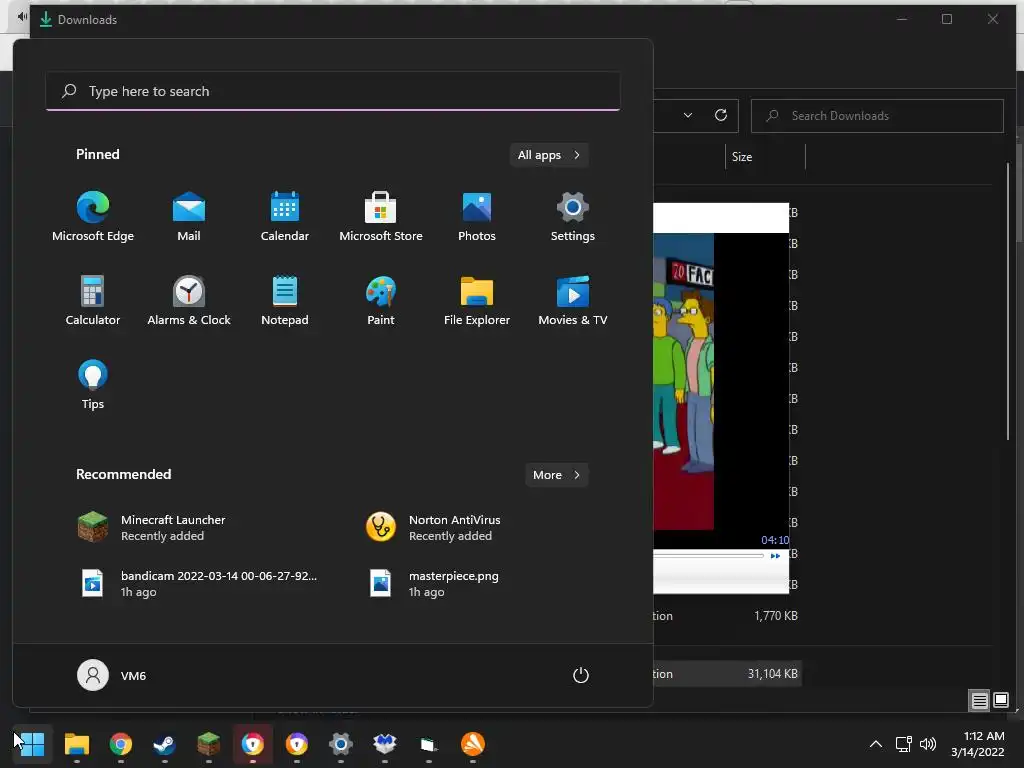Screen dimensions: 1024x768
Task: Open Microsoft Store from Start menu
Action: pyautogui.click(x=381, y=217)
